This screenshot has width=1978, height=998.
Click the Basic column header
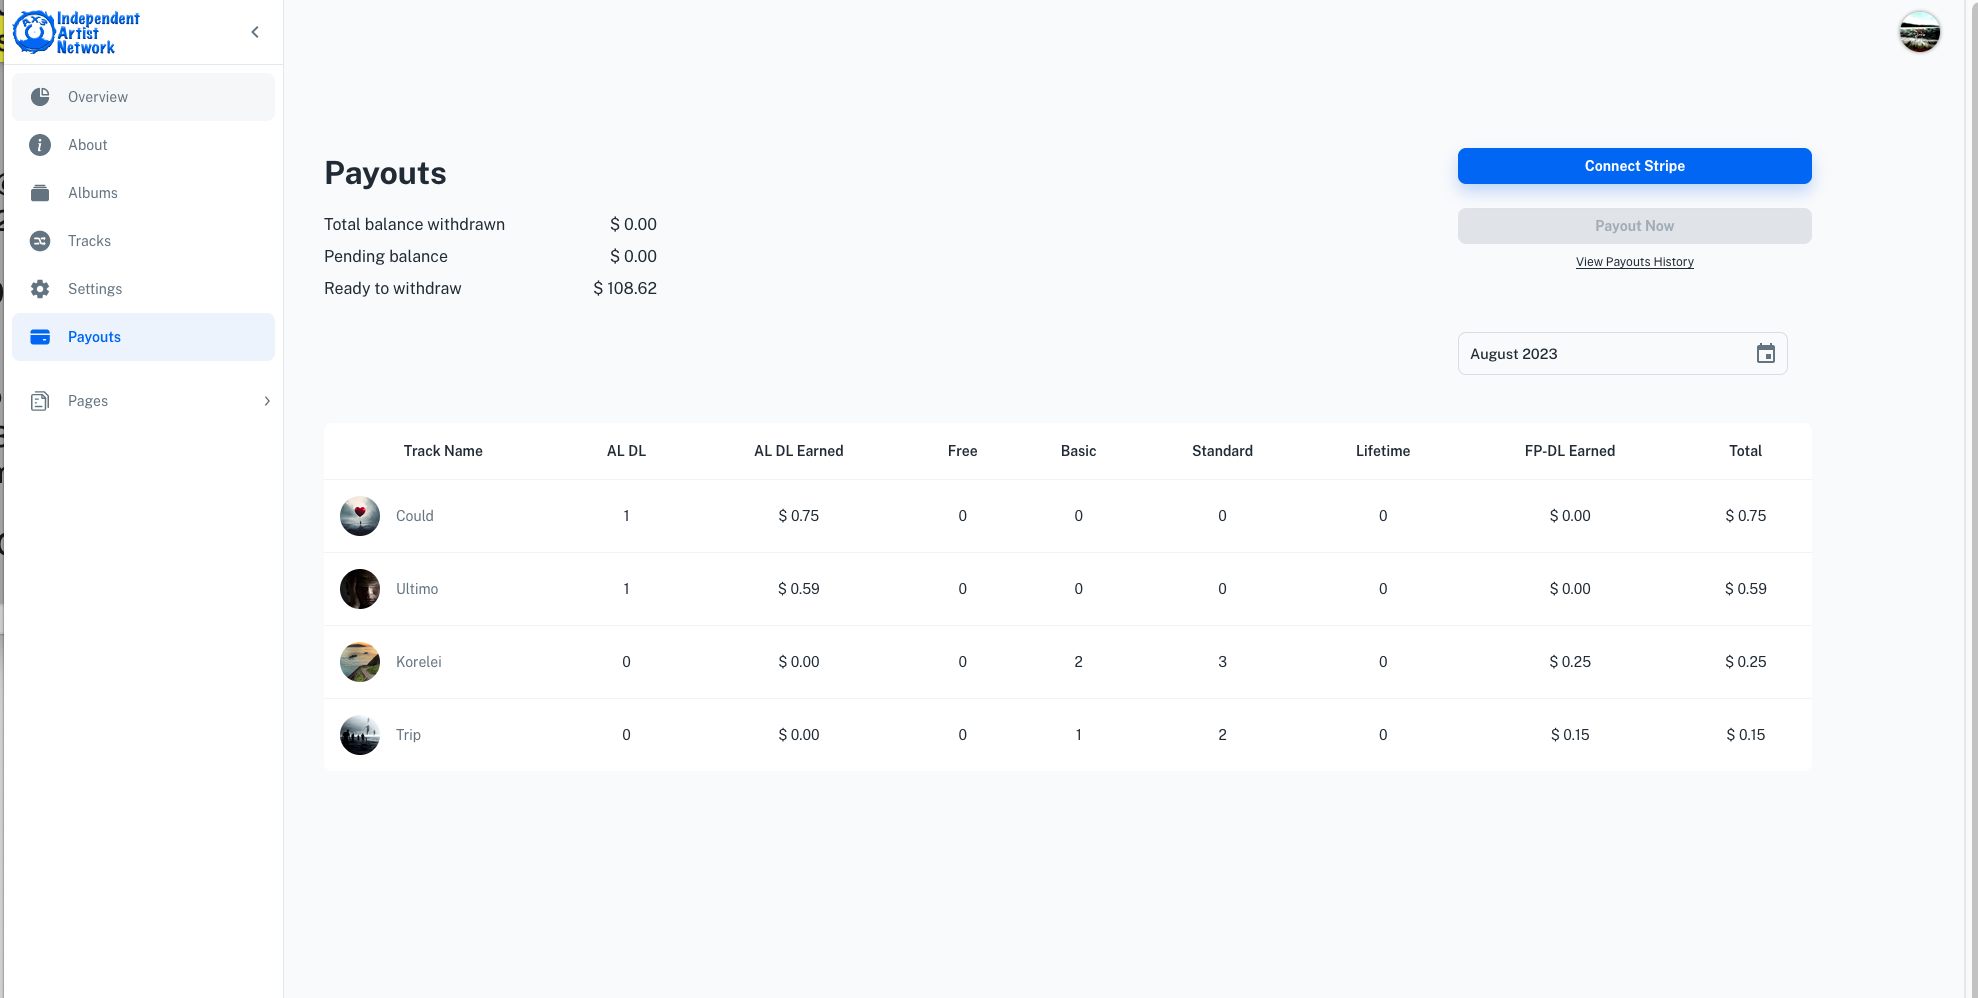(1078, 451)
